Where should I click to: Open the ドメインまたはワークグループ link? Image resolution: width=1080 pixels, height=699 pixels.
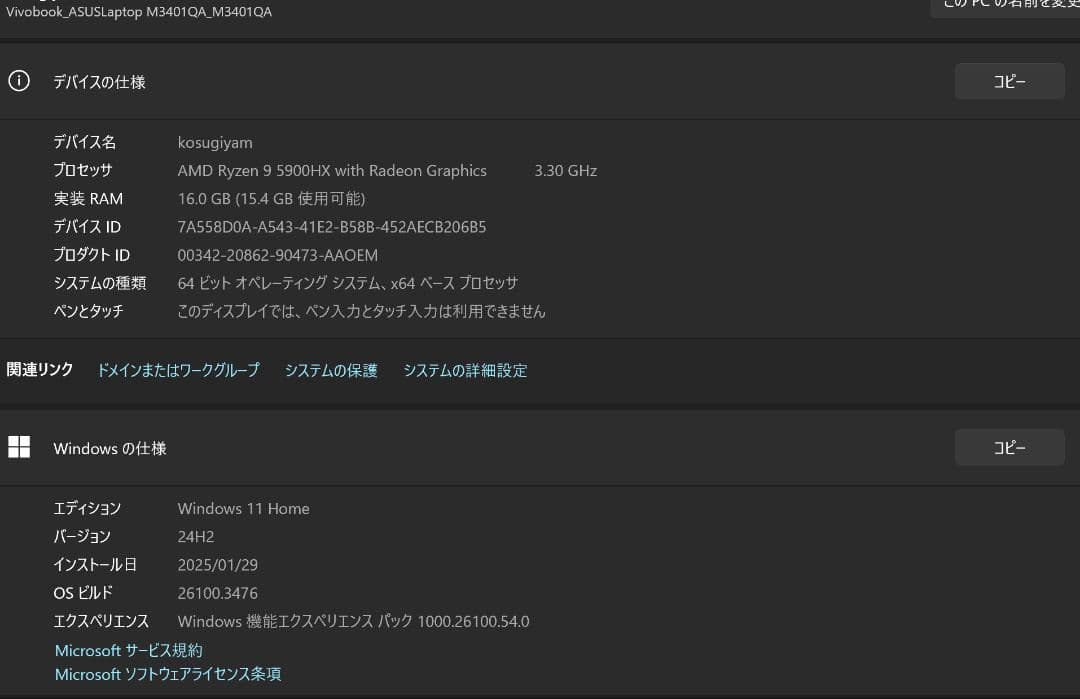pos(178,370)
